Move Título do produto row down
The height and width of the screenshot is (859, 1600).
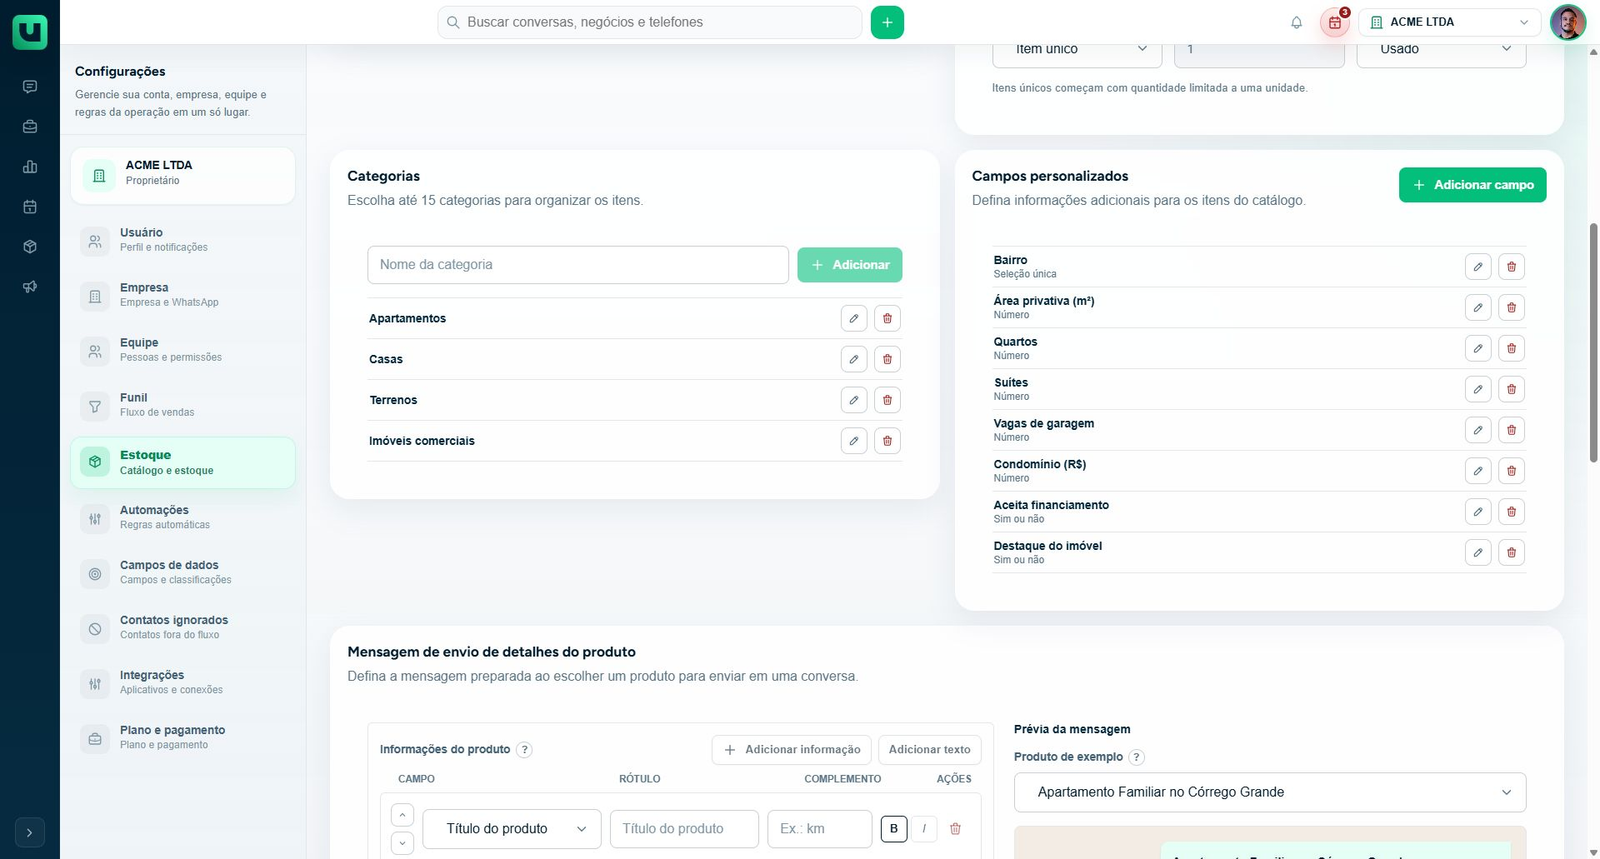click(402, 843)
